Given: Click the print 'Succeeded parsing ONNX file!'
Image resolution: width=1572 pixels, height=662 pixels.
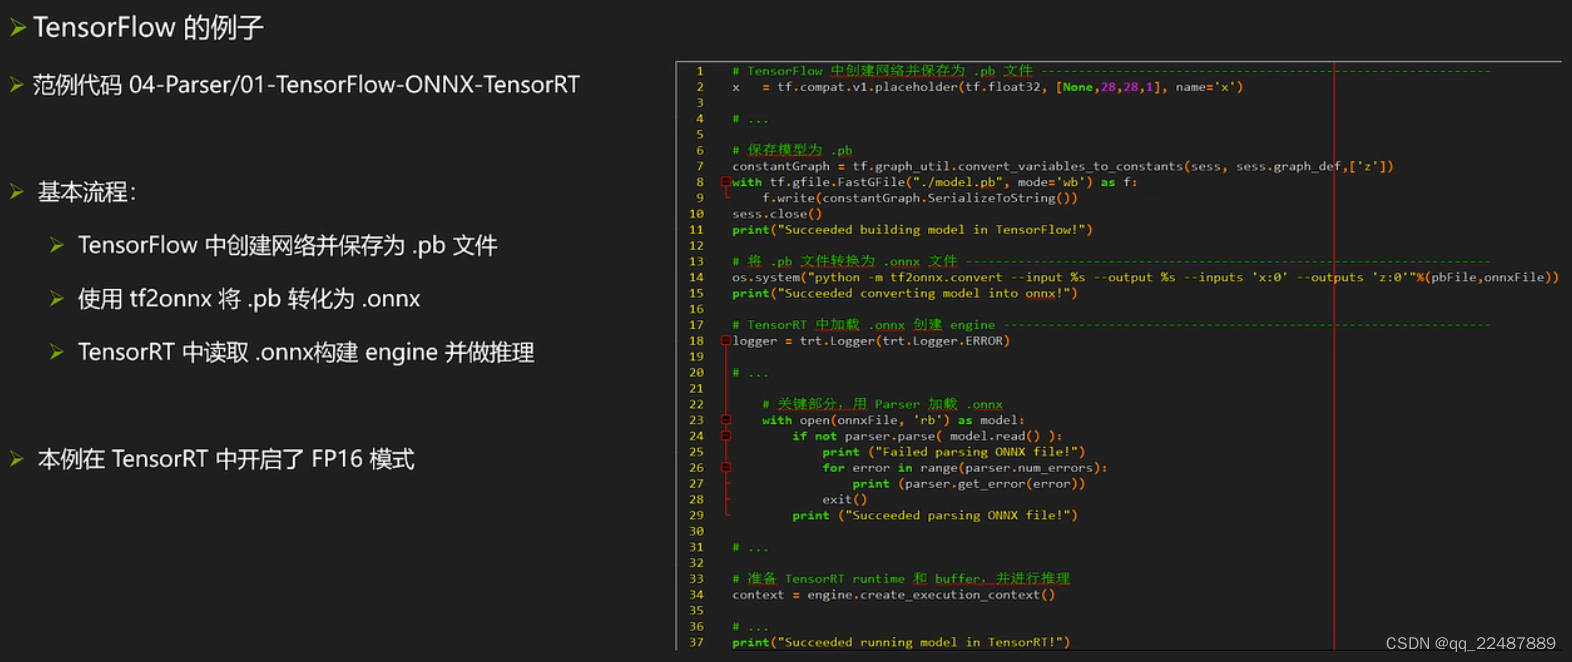Looking at the screenshot, I should [x=935, y=515].
